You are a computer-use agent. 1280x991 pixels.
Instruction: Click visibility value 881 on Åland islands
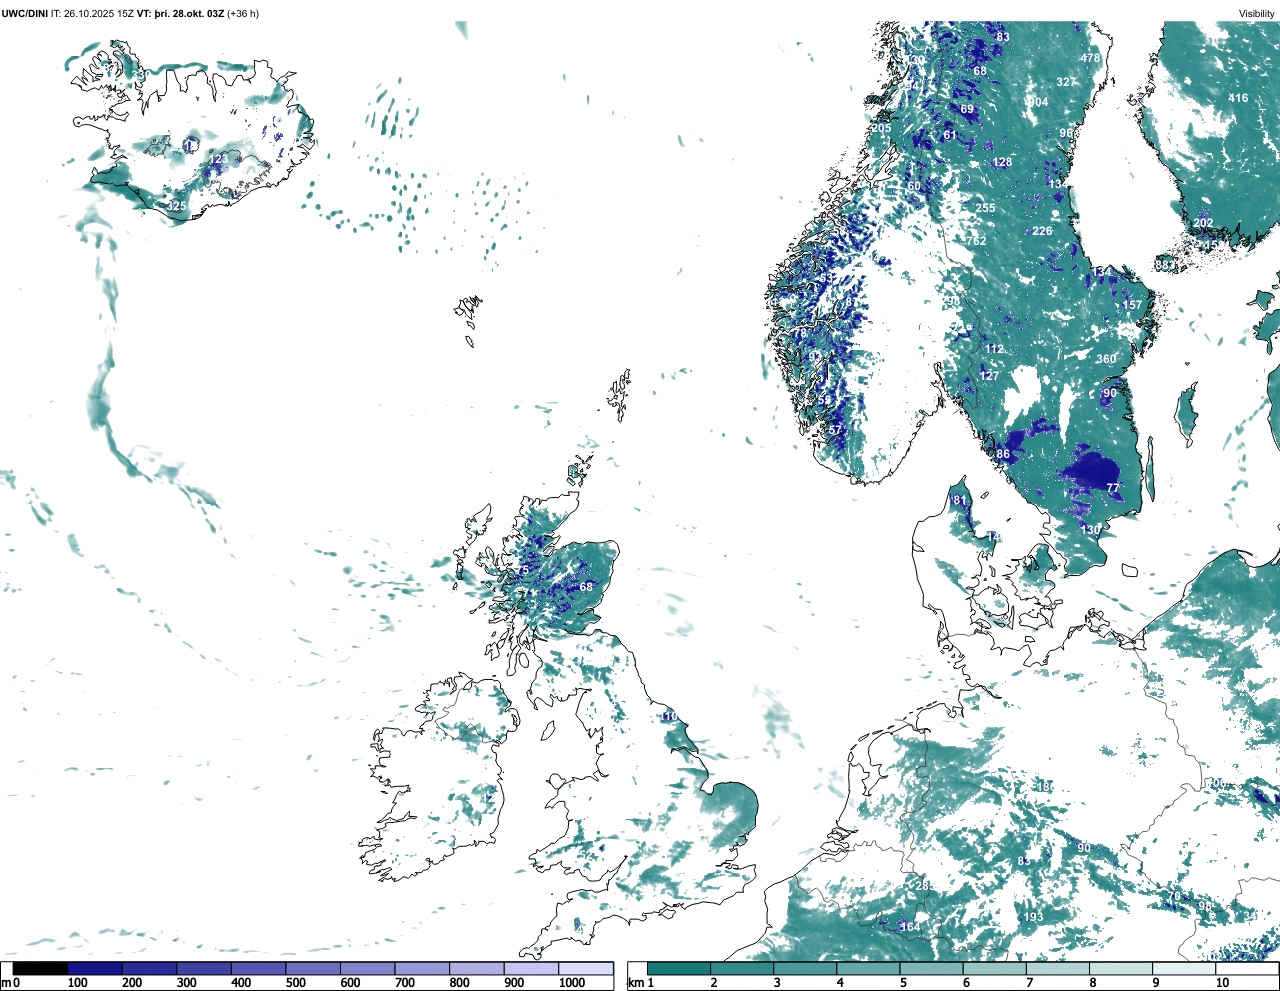point(1166,264)
